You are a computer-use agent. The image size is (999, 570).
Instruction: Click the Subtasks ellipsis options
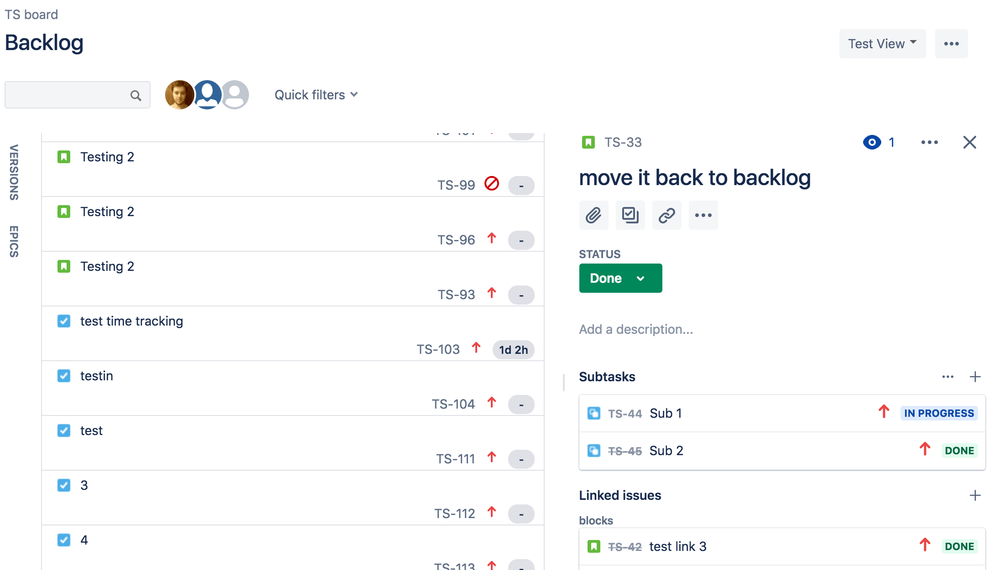(947, 377)
